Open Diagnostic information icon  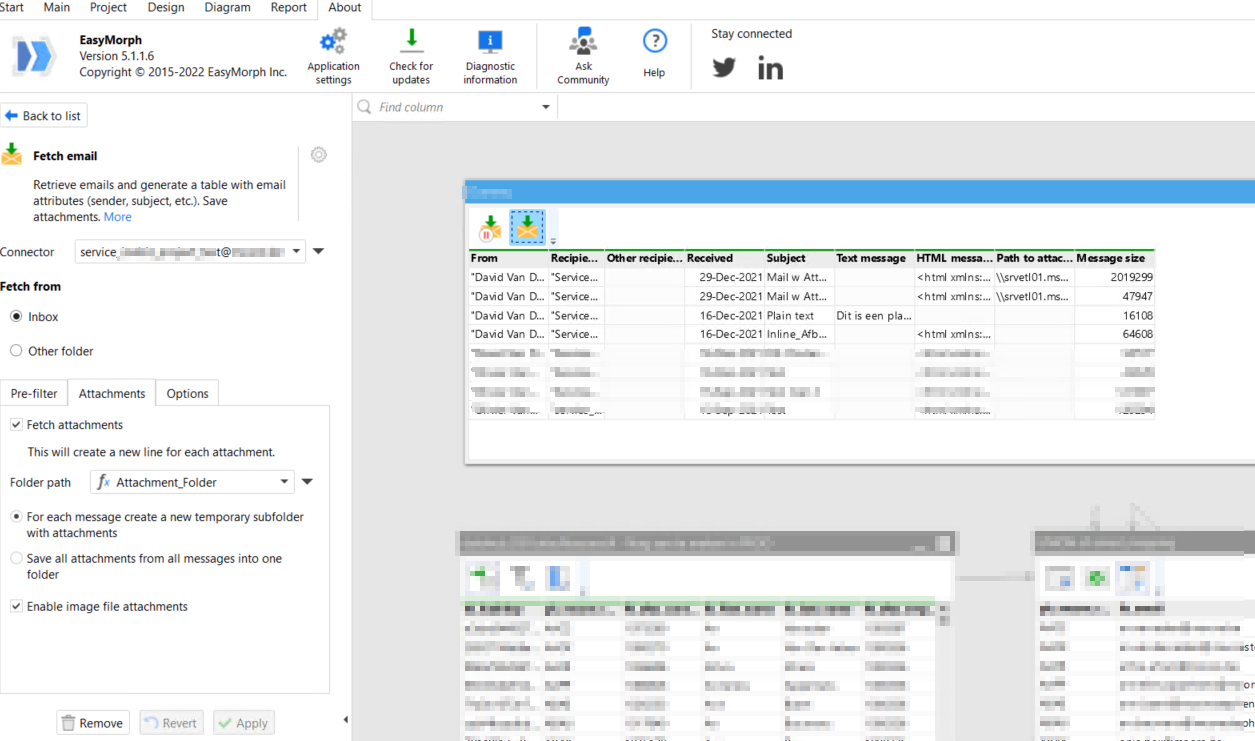point(490,42)
